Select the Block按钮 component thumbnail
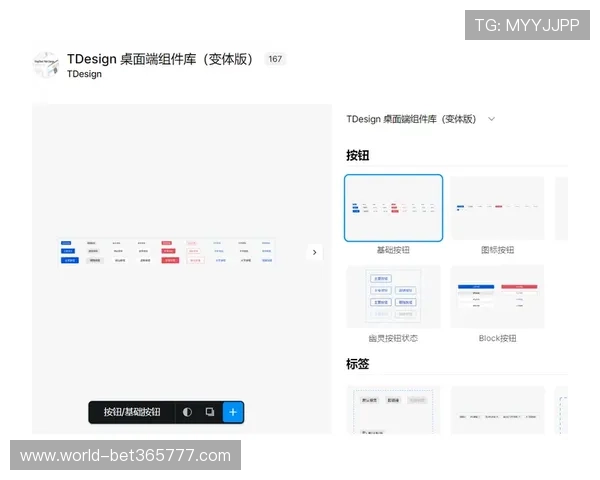 tap(497, 297)
